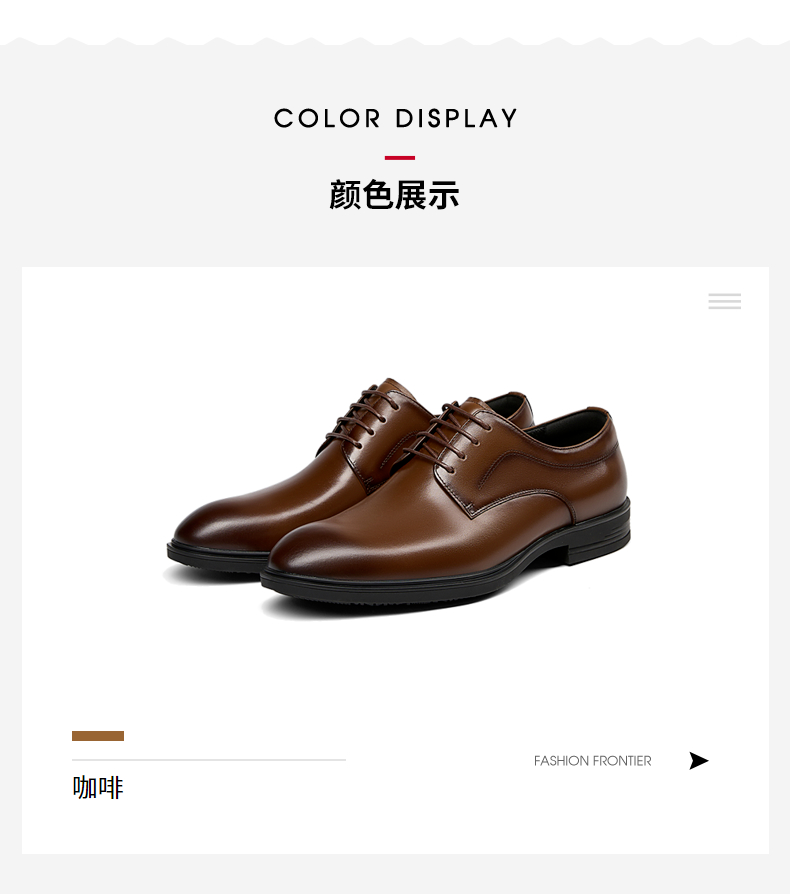Screen dimensions: 790x894
Task: Click the wavy top edge border
Action: 395,41
